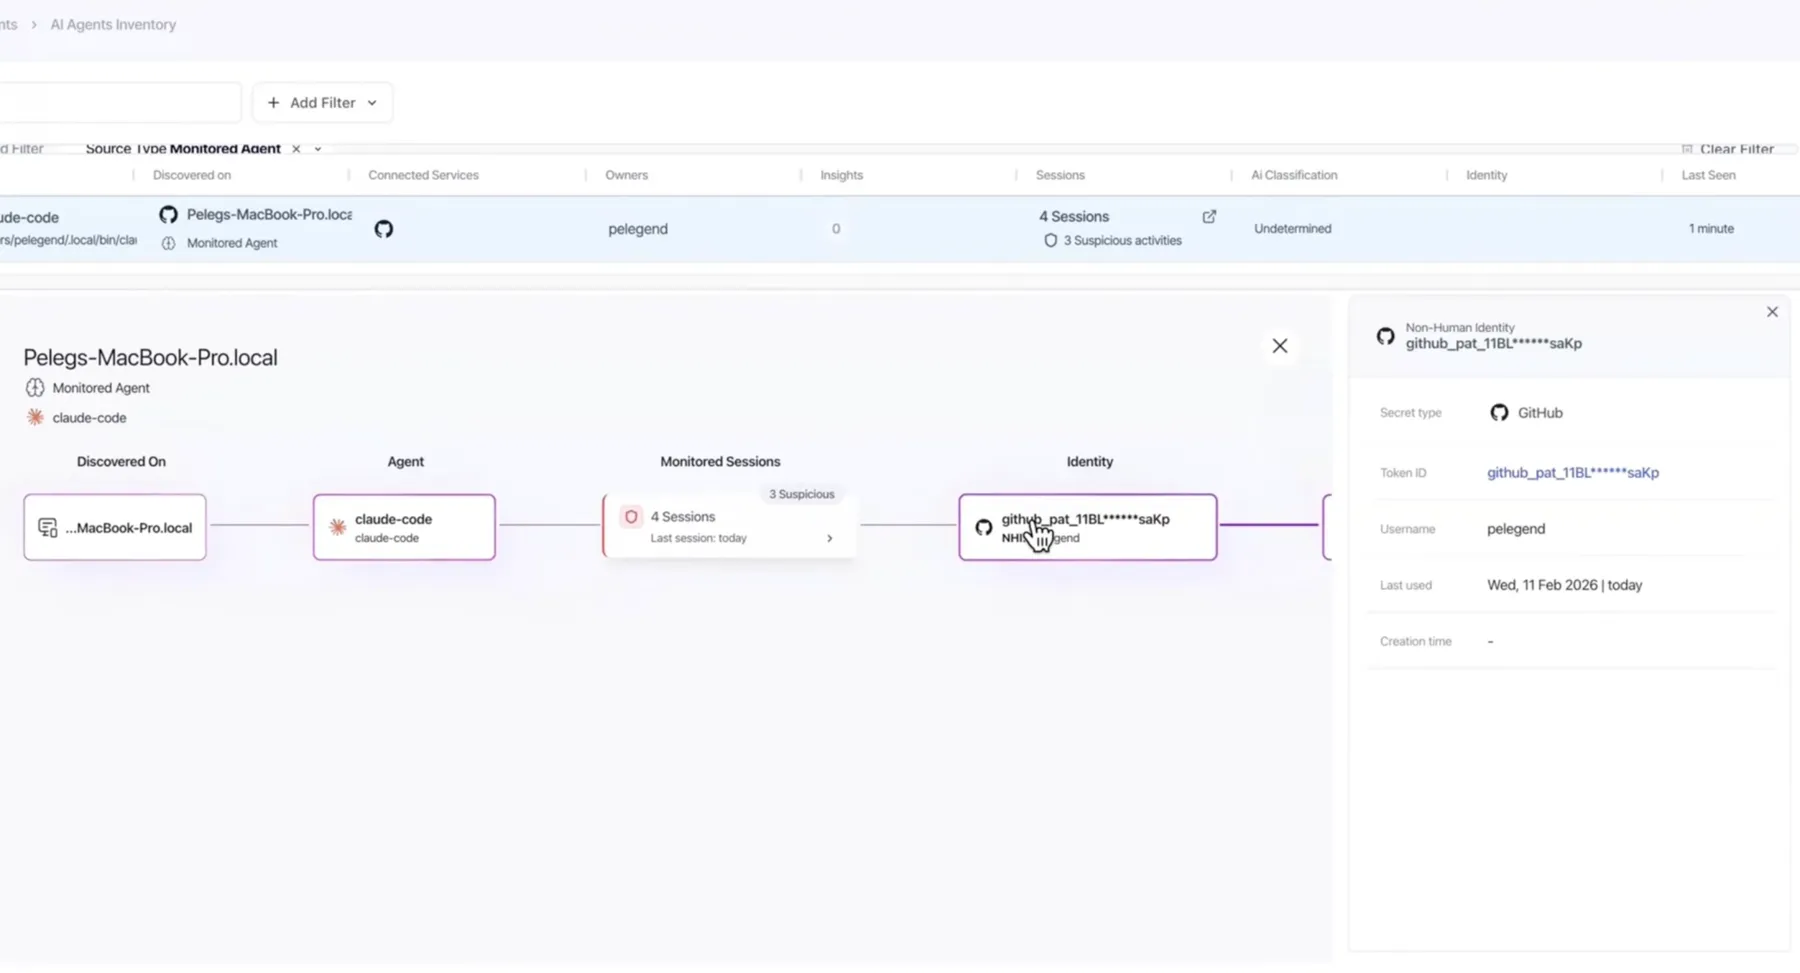Click the Ai Classification column header

[x=1294, y=175]
